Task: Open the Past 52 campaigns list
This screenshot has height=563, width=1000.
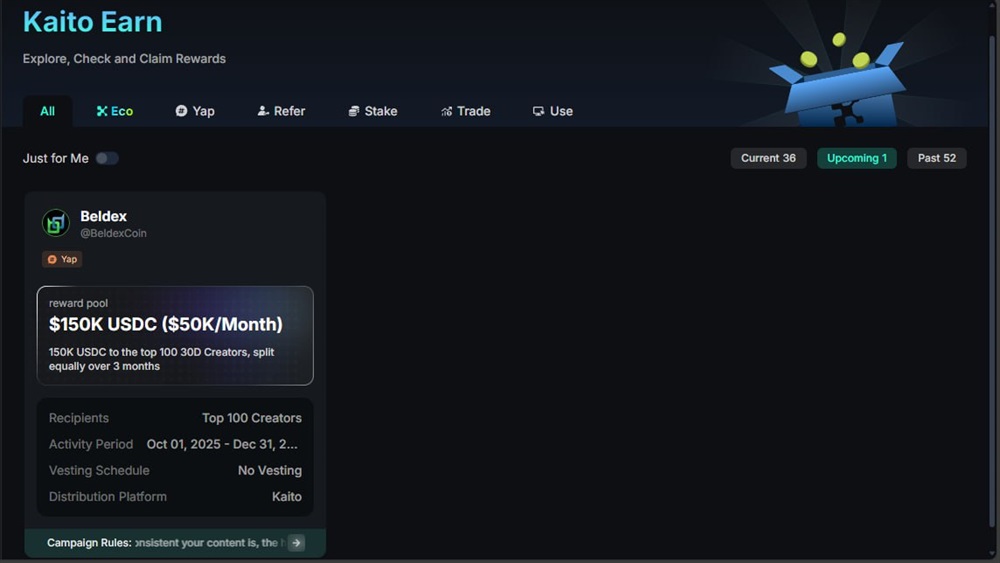Action: click(936, 158)
